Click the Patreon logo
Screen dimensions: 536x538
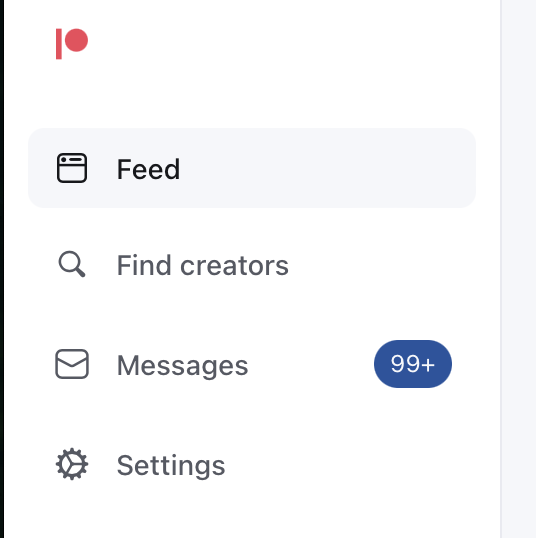click(x=72, y=44)
